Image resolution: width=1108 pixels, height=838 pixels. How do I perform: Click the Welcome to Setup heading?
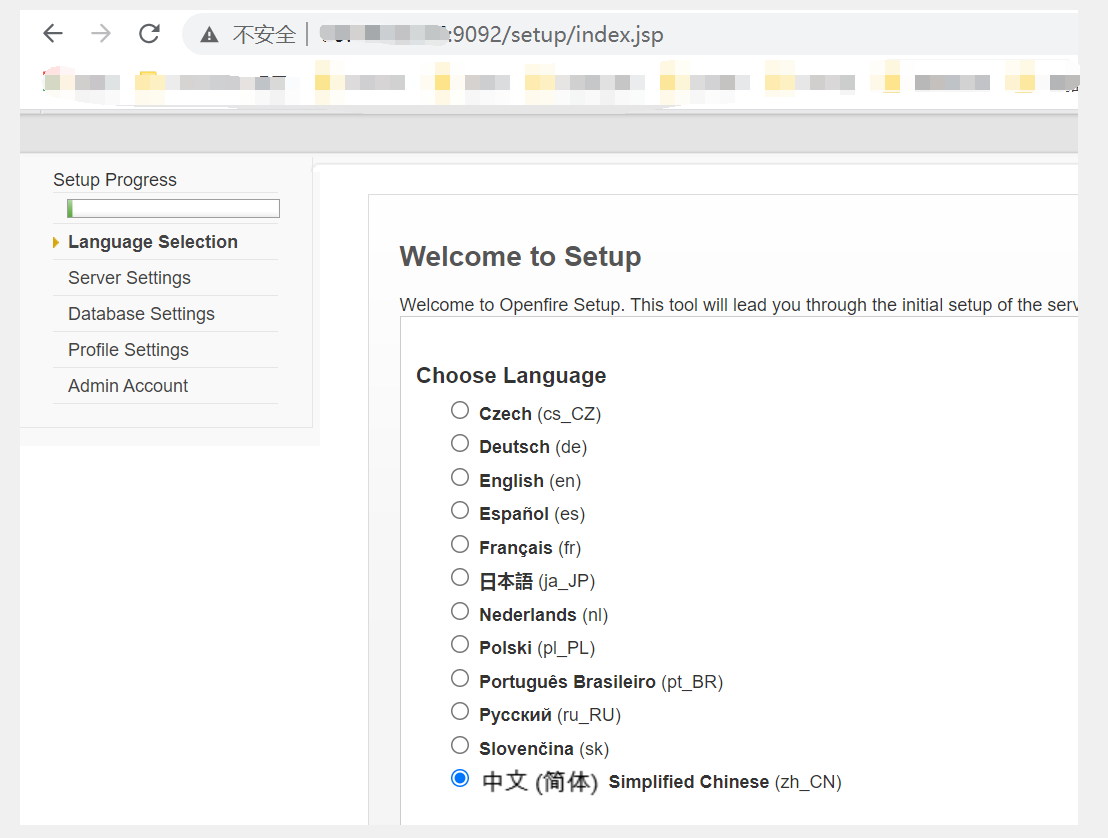520,256
